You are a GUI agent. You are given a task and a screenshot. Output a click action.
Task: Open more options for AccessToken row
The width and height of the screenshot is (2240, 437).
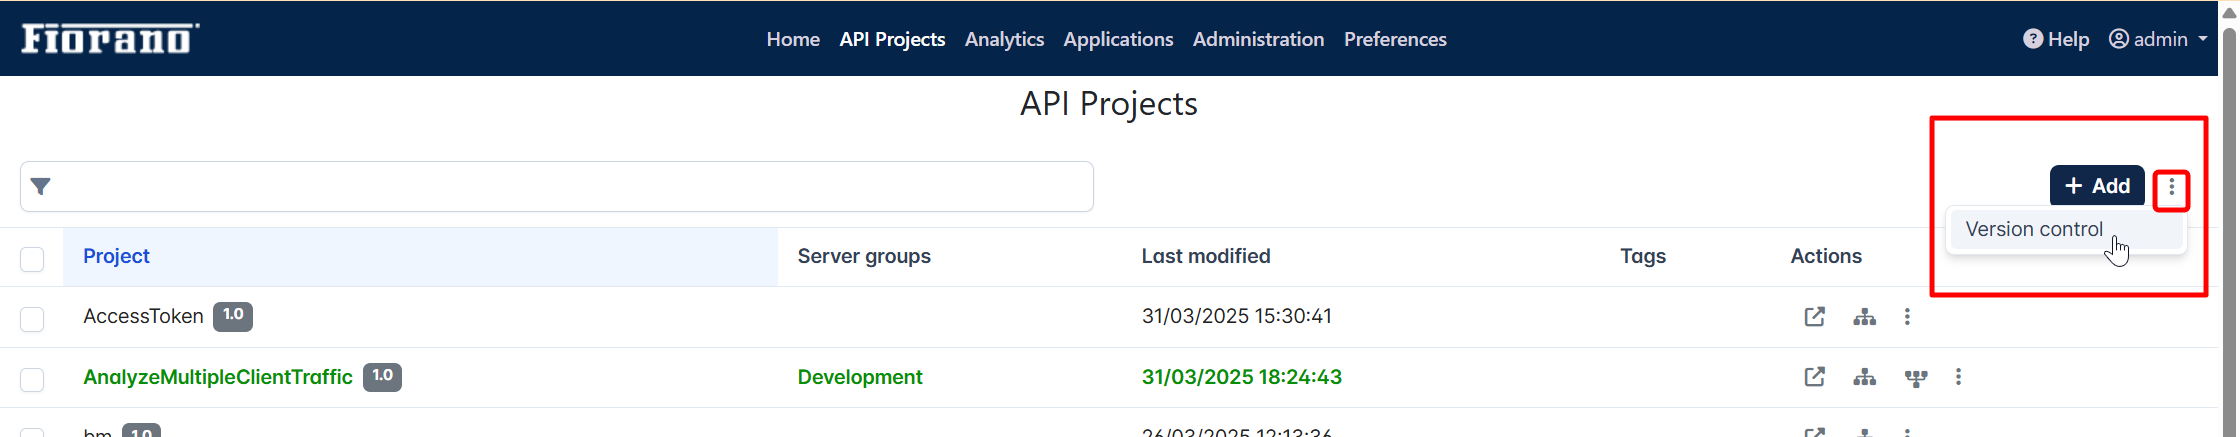1907,317
